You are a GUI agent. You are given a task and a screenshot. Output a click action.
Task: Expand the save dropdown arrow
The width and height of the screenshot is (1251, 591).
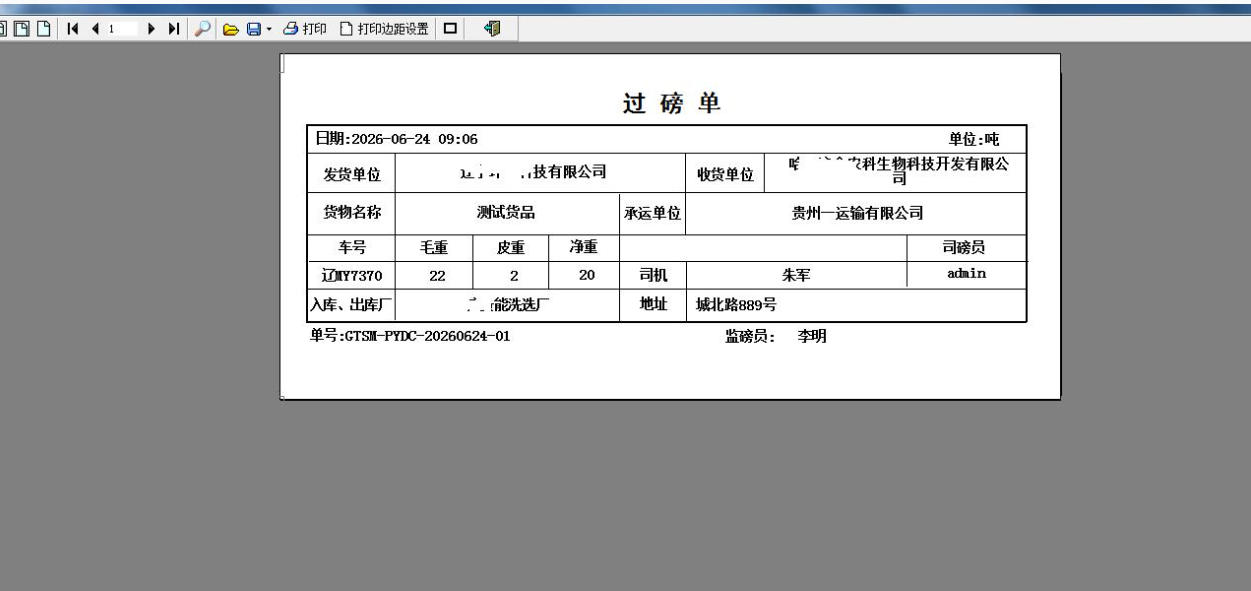click(268, 30)
